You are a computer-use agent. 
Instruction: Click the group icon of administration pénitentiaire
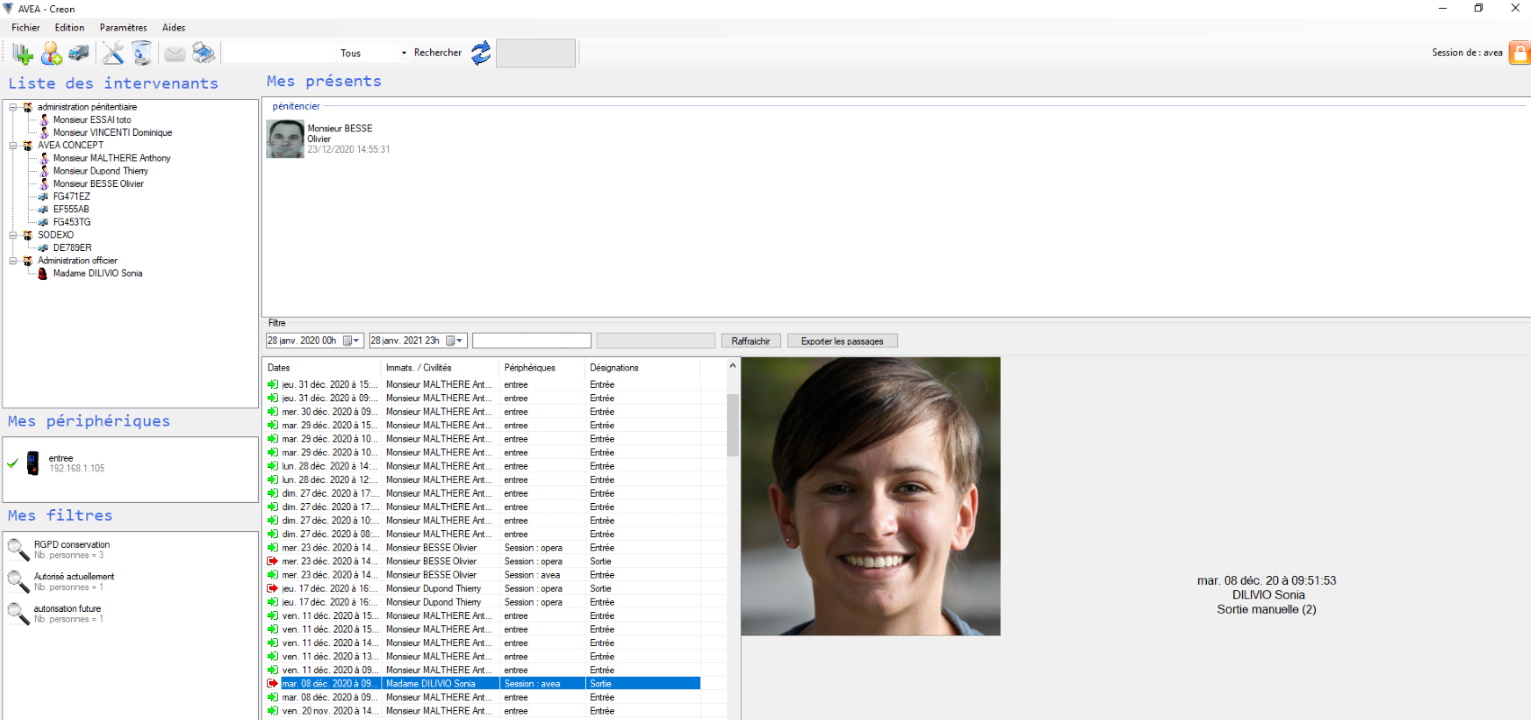point(28,107)
